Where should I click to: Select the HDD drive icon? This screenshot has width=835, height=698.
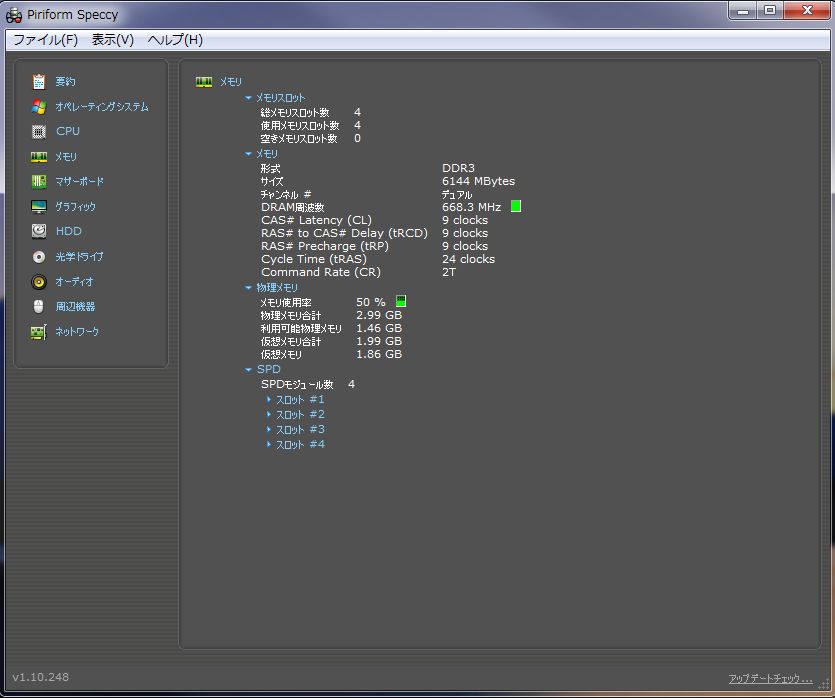(39, 231)
